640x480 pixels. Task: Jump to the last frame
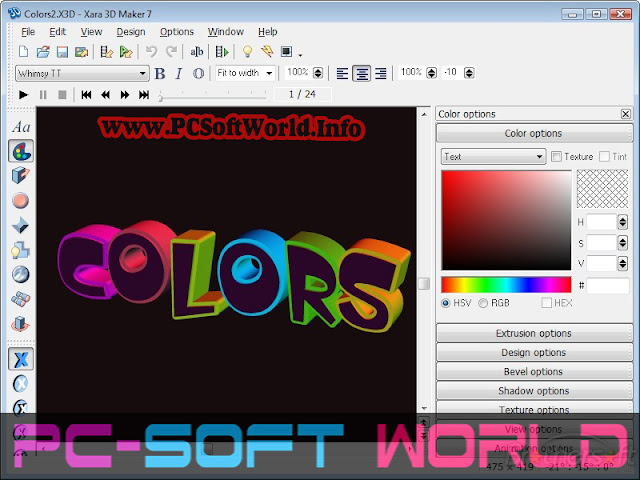(x=144, y=95)
